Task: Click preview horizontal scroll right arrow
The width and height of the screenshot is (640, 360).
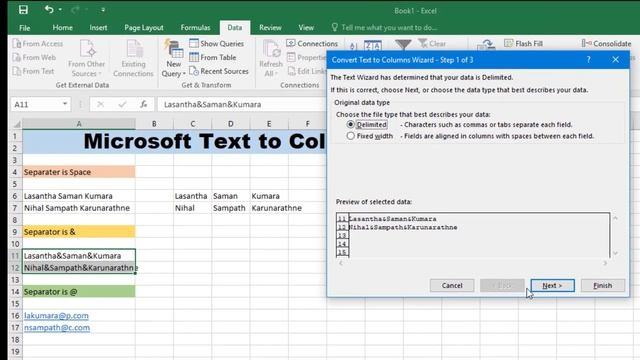Action: tap(605, 263)
